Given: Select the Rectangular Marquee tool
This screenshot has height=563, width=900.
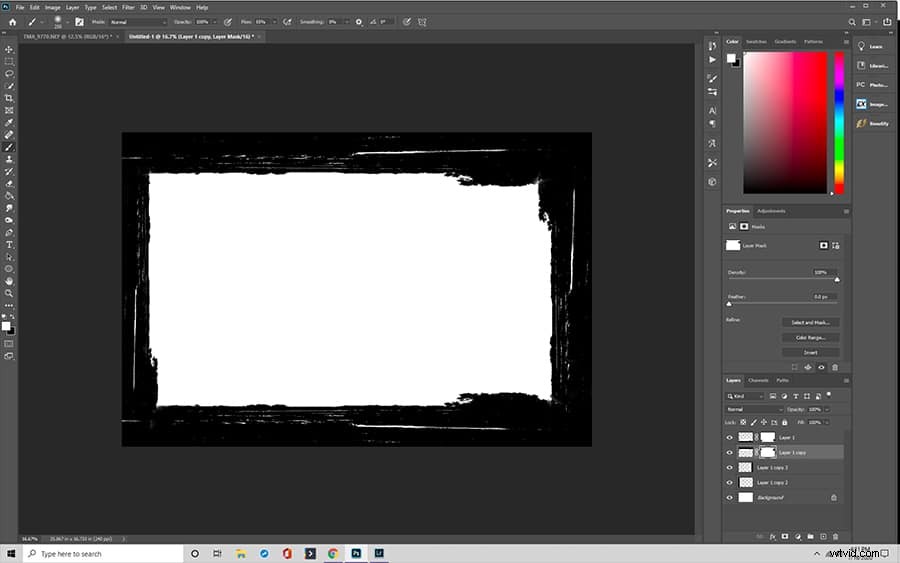Looking at the screenshot, I should (x=9, y=61).
